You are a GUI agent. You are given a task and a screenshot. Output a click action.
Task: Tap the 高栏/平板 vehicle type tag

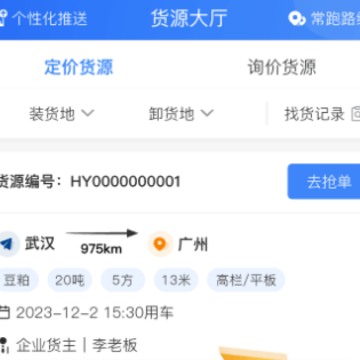tap(246, 280)
